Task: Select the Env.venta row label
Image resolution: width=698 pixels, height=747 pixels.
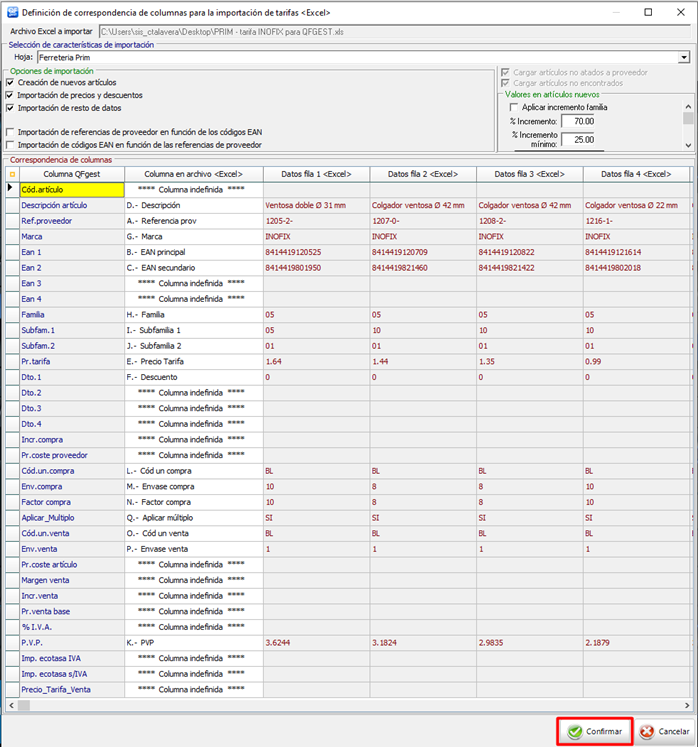Action: point(39,549)
